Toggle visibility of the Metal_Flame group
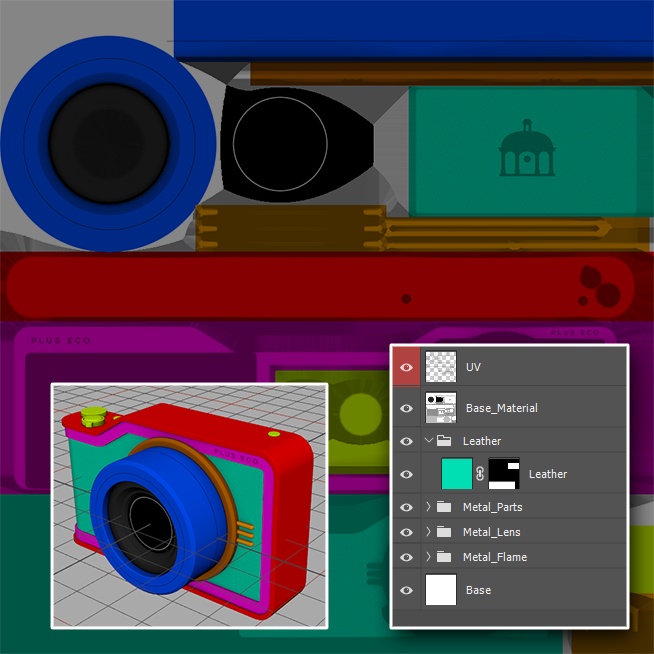Viewport: 654px width, 654px height. coord(406,557)
